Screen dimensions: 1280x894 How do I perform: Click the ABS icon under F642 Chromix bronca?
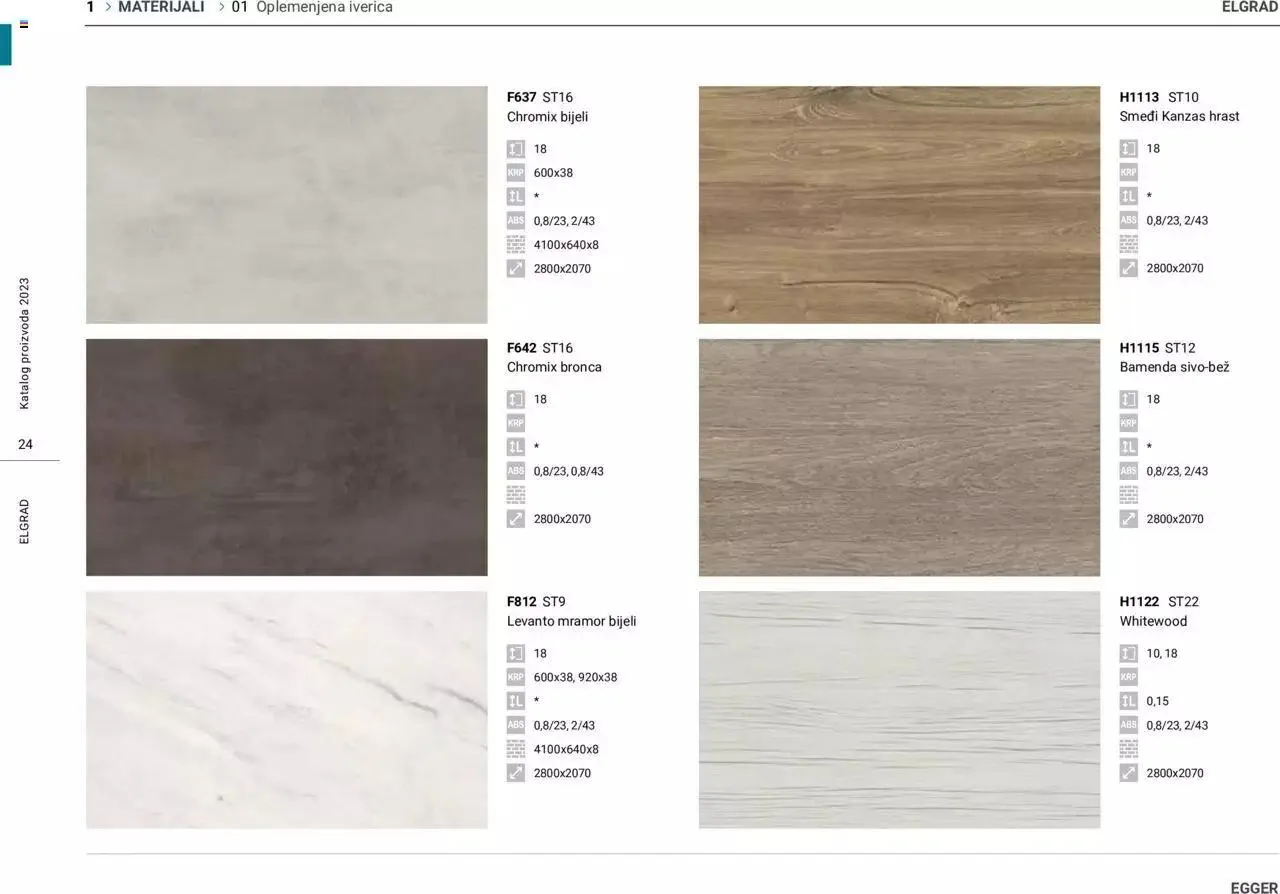pos(515,471)
